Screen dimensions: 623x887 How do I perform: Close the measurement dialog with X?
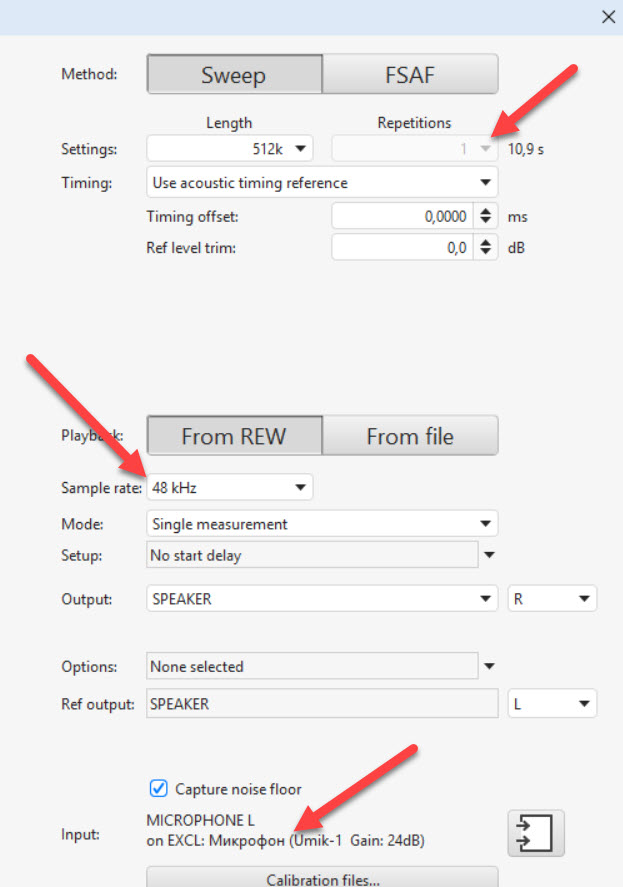tap(608, 16)
